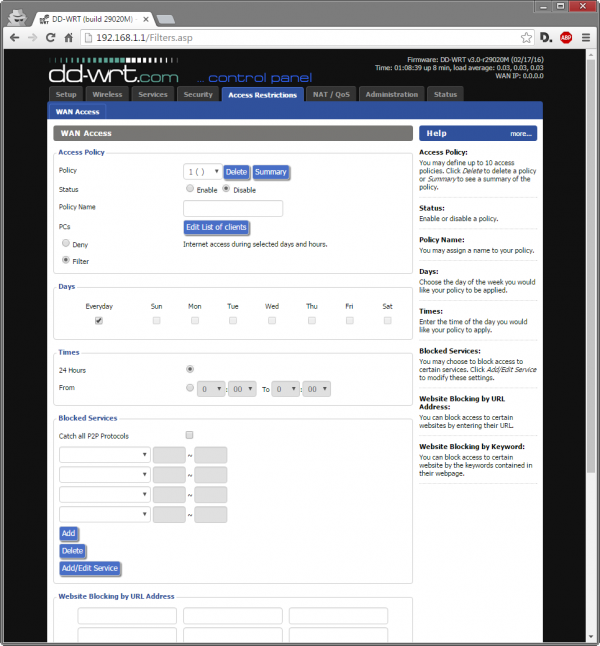Click the browser back arrow

pos(14,38)
